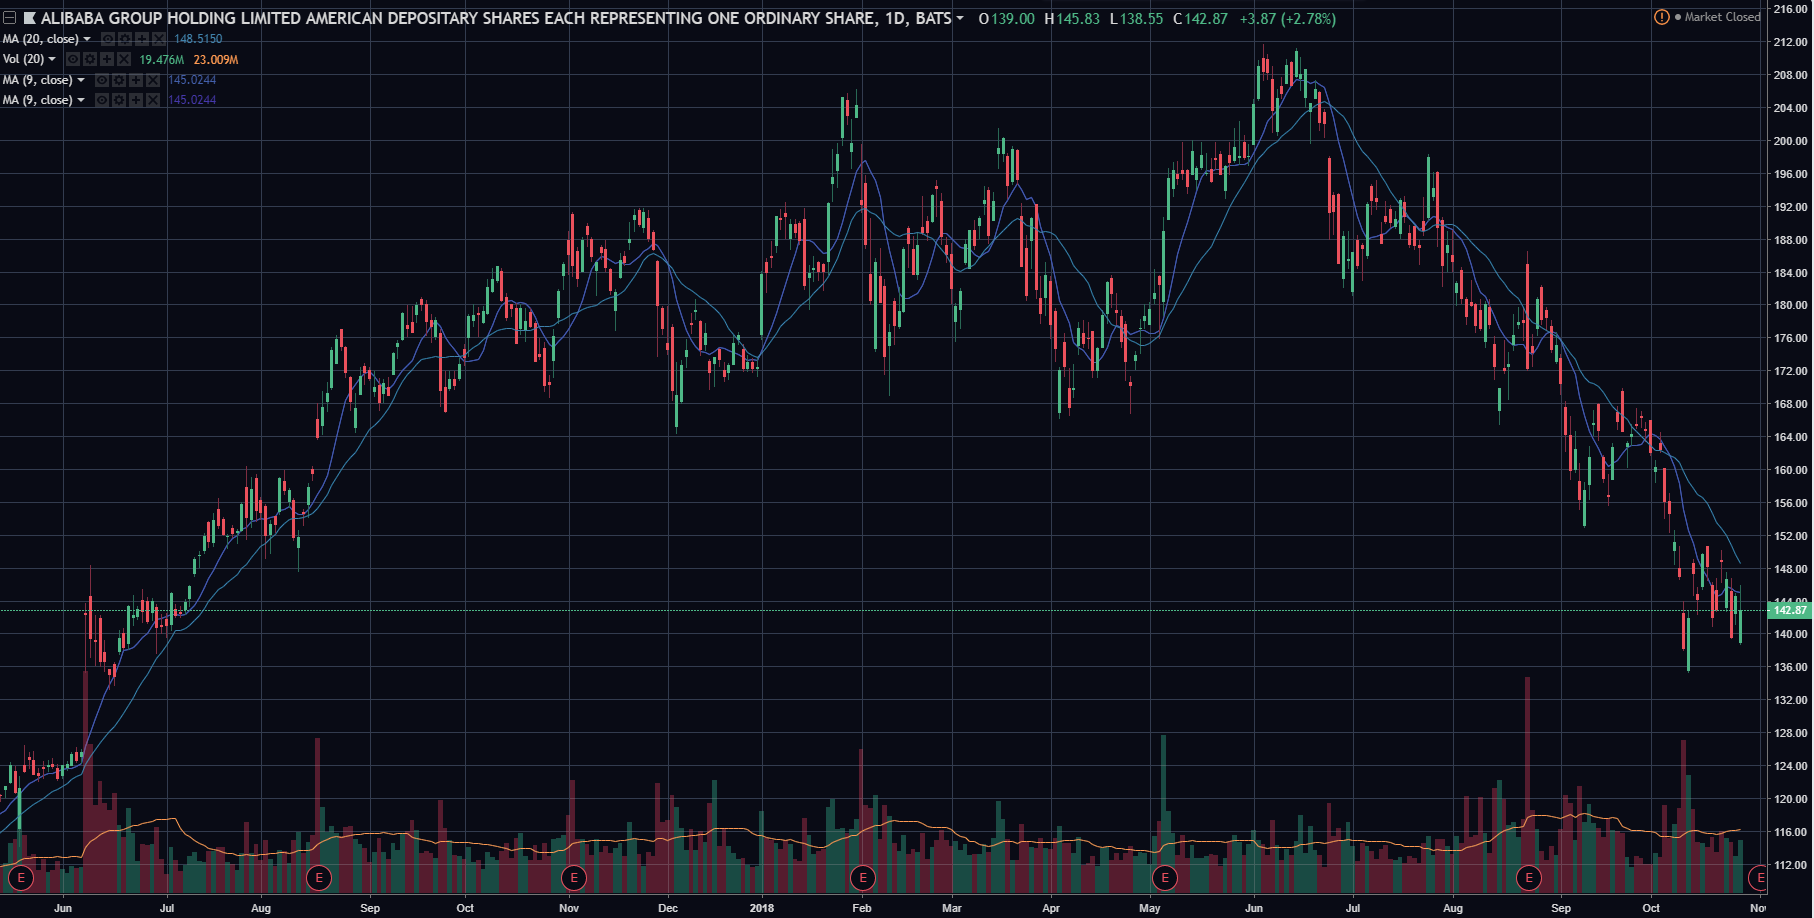The width and height of the screenshot is (1814, 918).
Task: Open the earnings E marker at May 2018
Action: point(1165,878)
